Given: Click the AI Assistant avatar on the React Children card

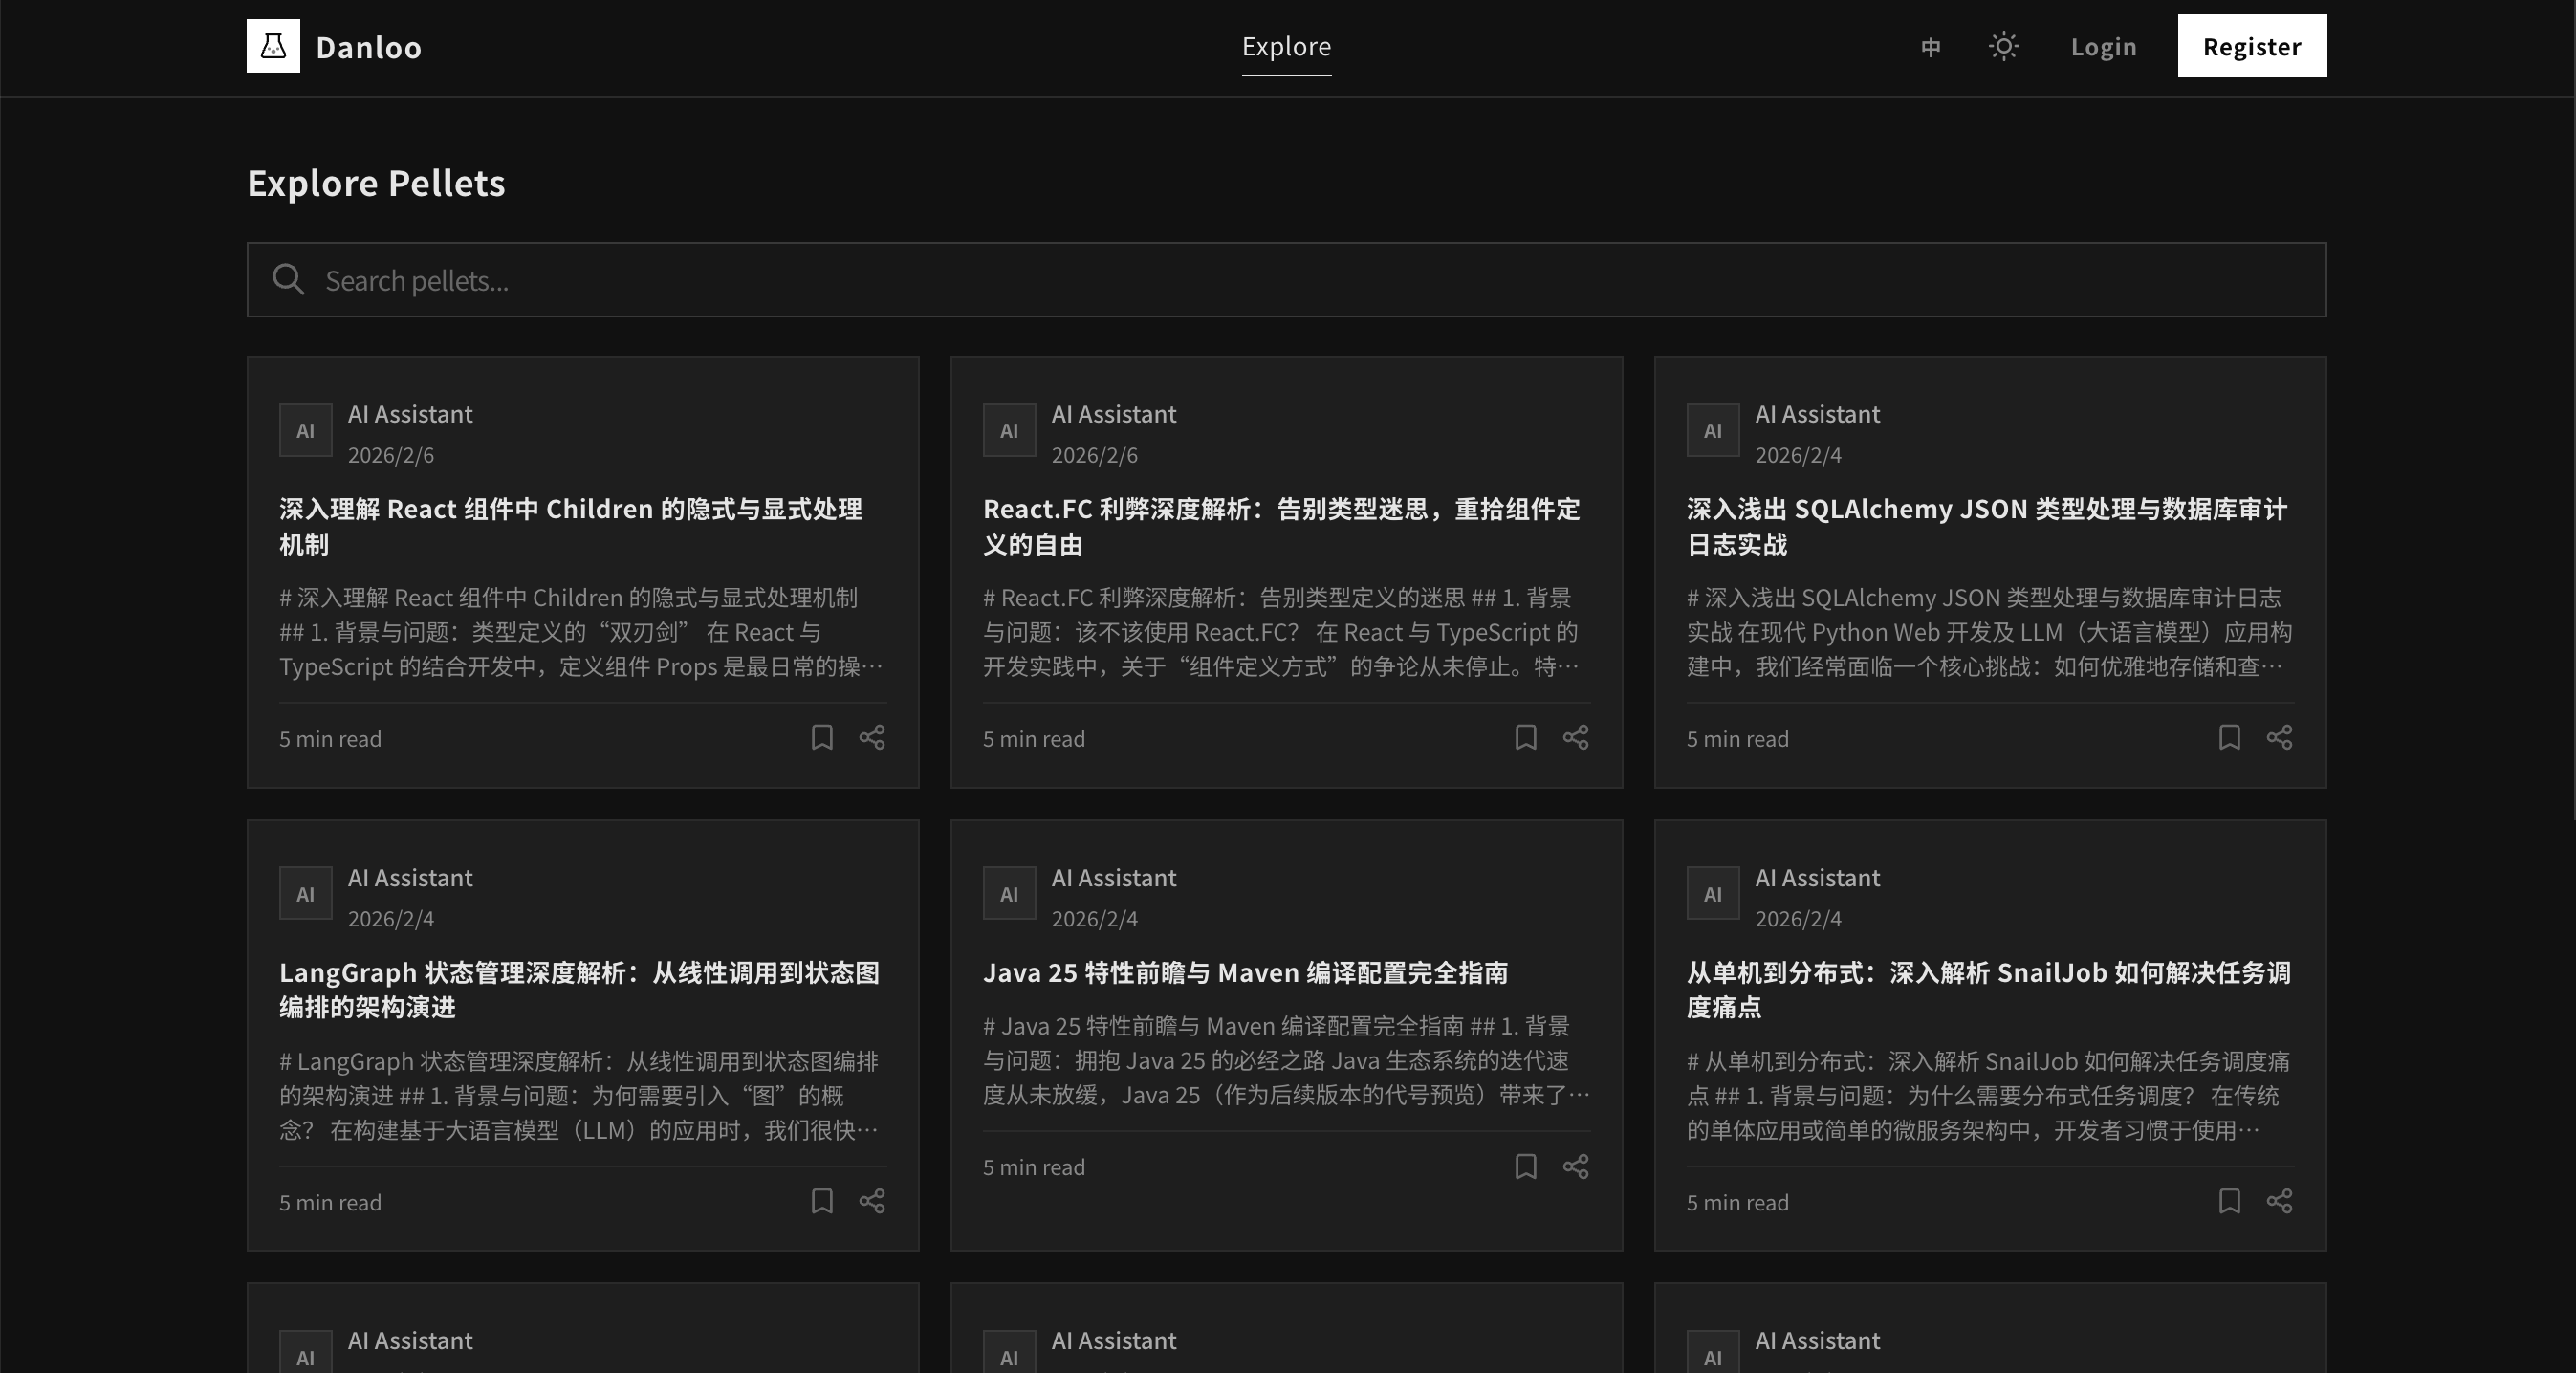Looking at the screenshot, I should coord(305,429).
